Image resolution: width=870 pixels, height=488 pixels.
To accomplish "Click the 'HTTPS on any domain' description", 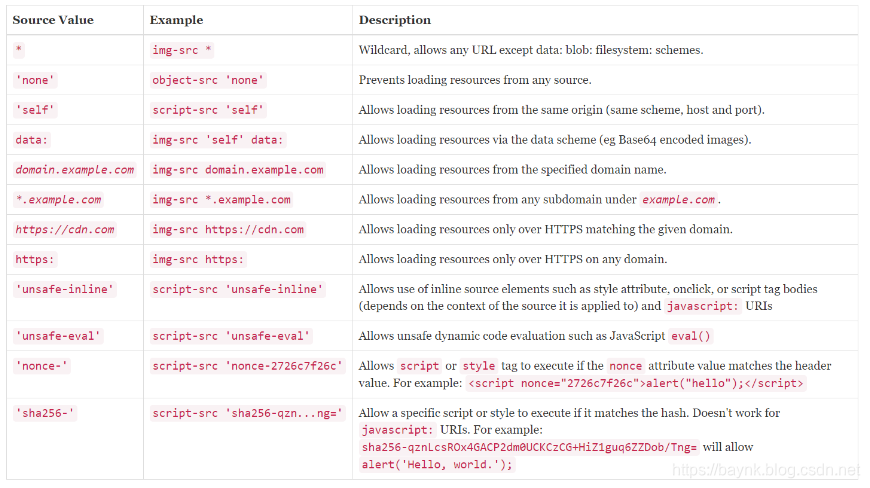I will click(513, 260).
